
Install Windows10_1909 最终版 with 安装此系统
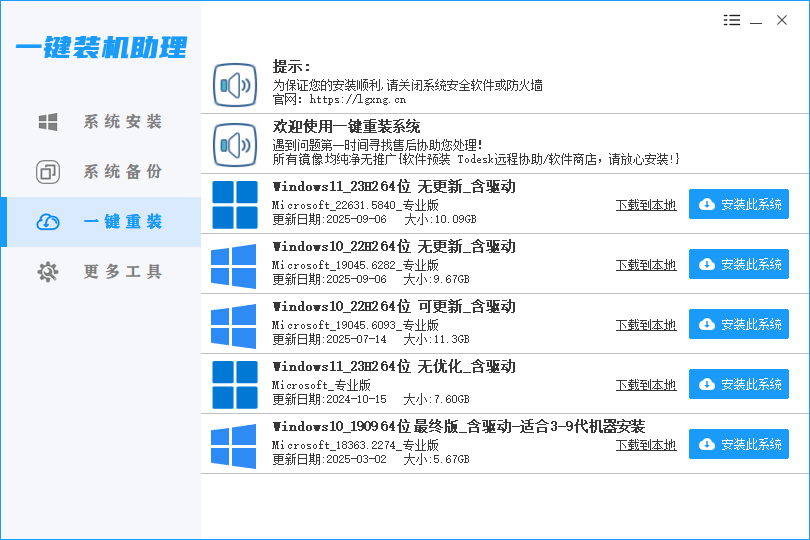click(x=739, y=445)
